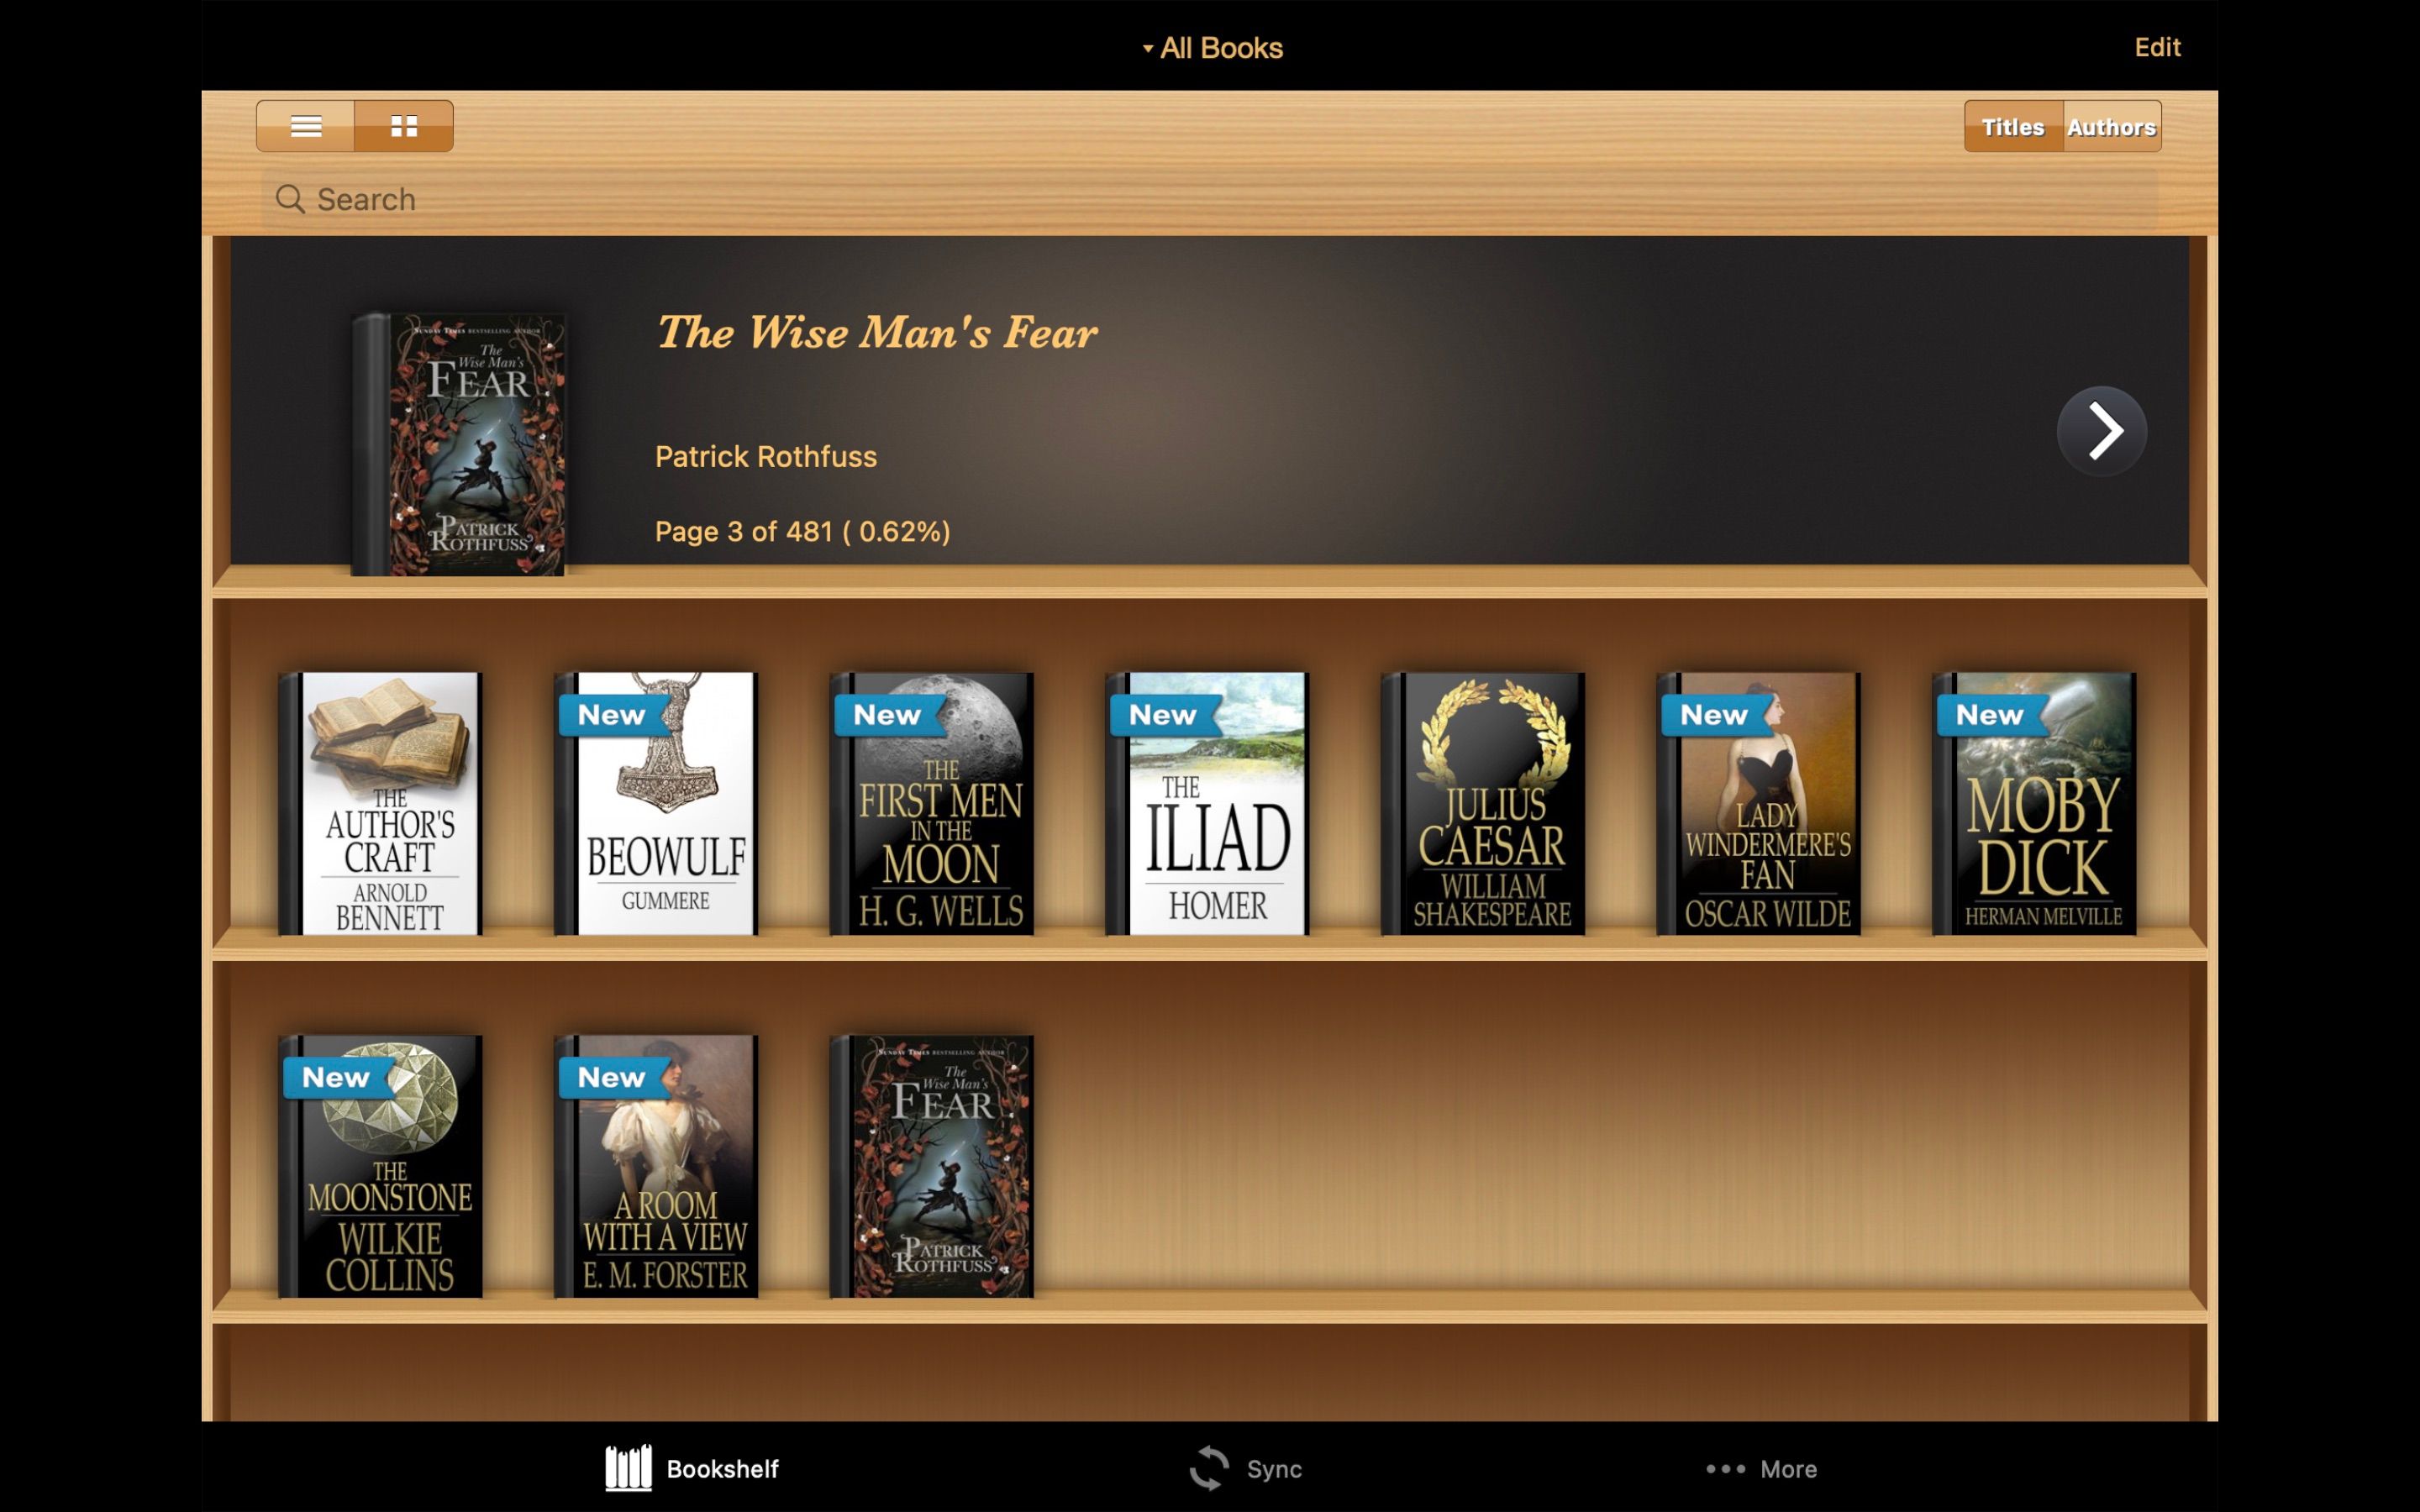
Task: Switch to list view layout
Action: pyautogui.click(x=305, y=126)
